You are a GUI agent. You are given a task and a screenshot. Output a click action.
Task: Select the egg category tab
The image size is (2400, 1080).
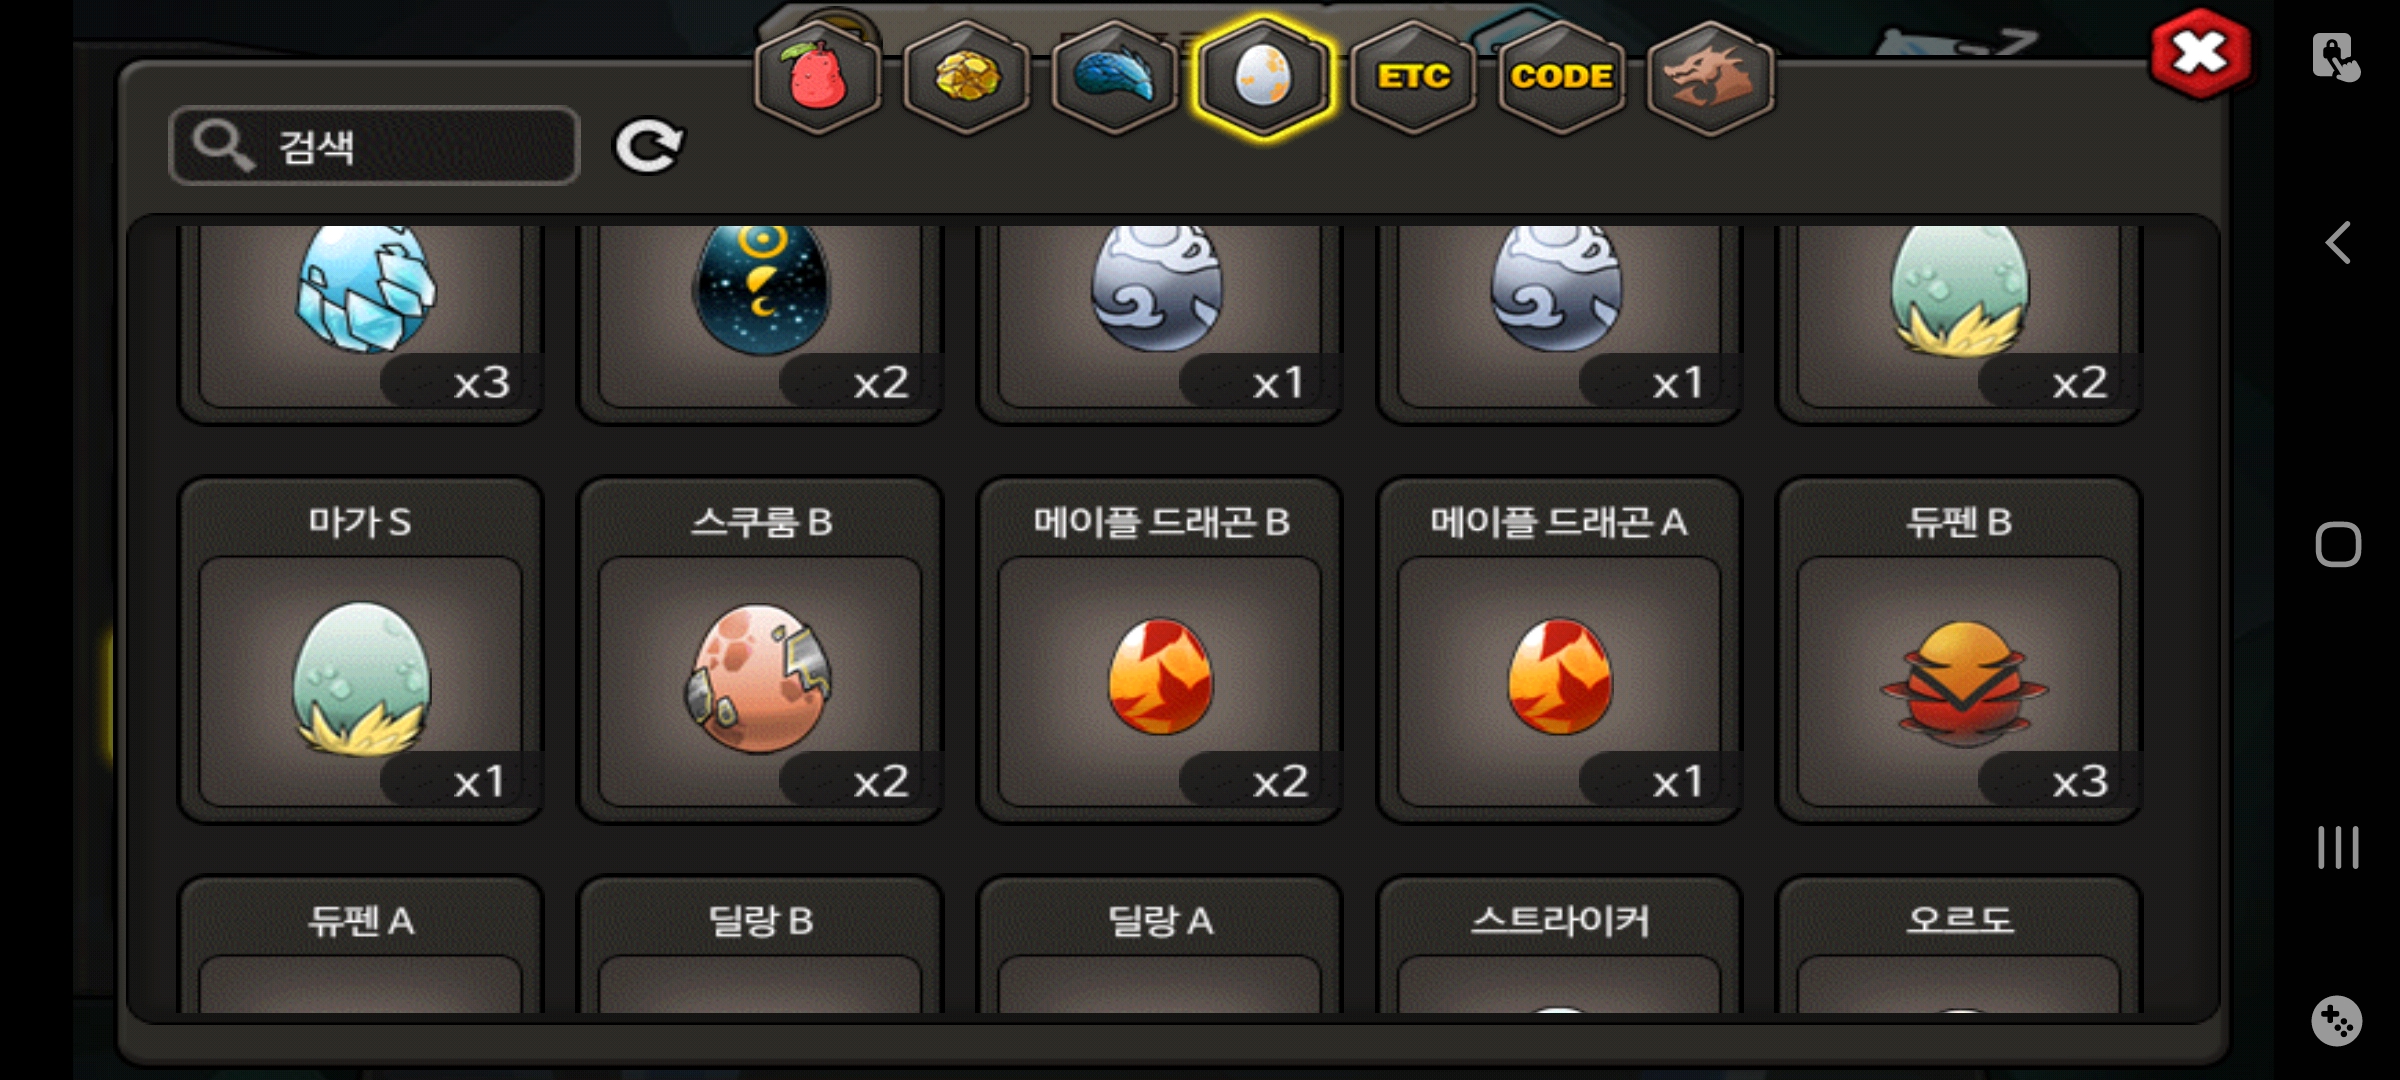[1263, 78]
